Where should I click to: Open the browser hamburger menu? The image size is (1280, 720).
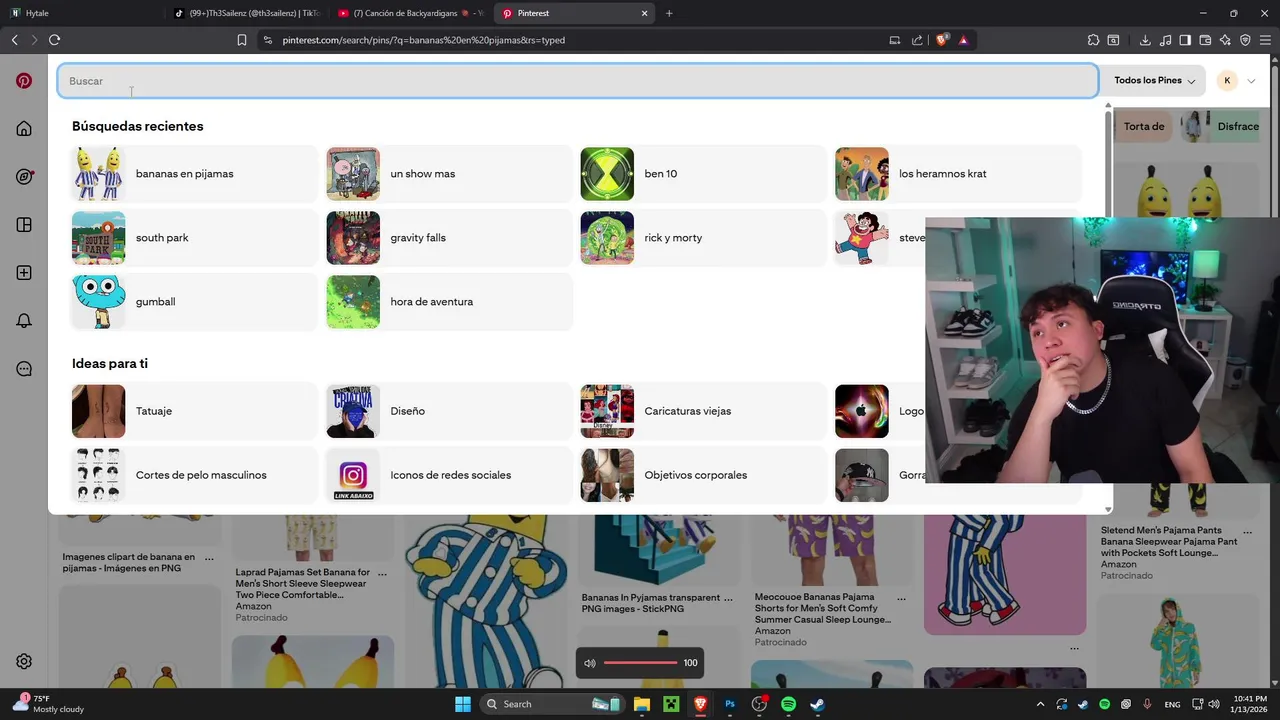[x=1265, y=40]
